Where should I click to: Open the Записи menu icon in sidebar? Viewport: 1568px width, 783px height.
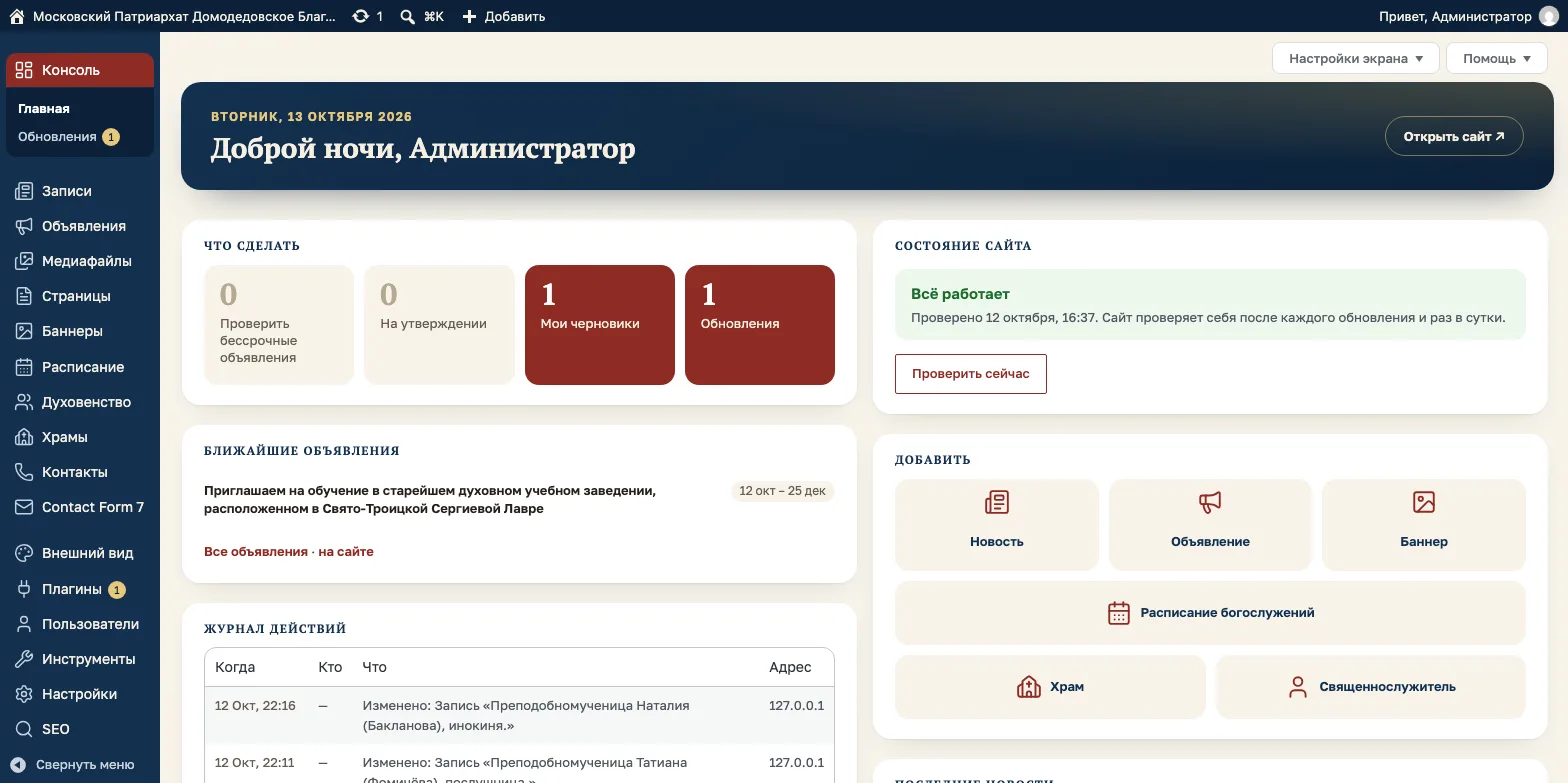point(24,191)
